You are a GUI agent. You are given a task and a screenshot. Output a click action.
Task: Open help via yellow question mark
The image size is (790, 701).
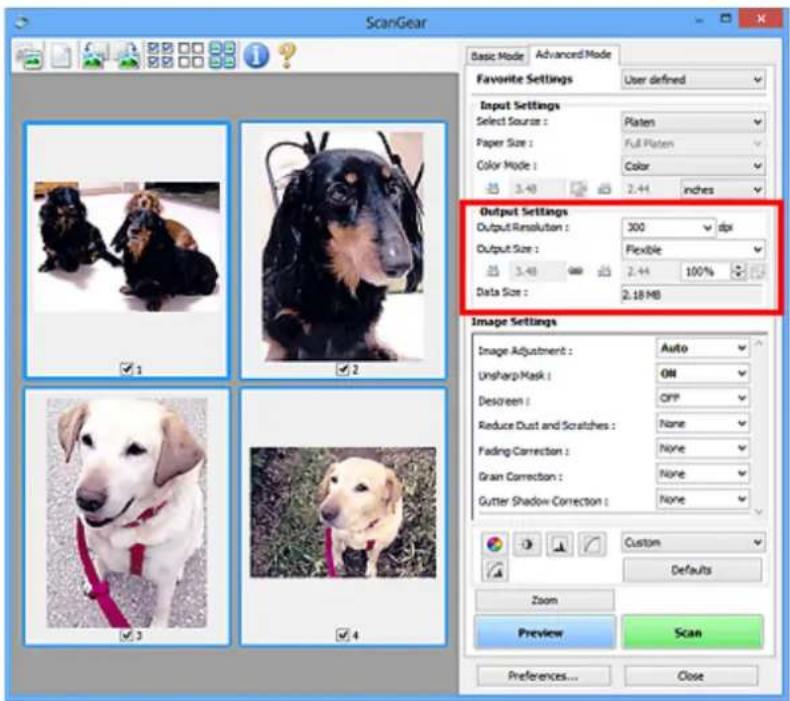tap(287, 55)
